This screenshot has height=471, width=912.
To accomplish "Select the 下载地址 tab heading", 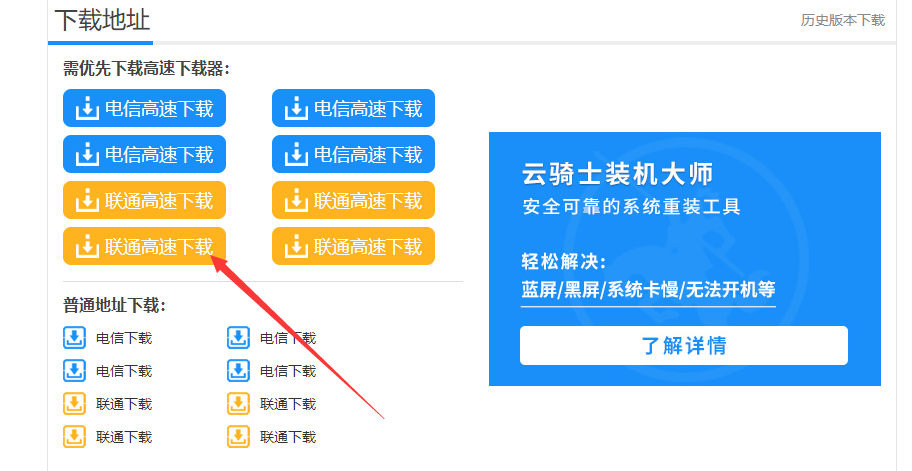I will 102,20.
